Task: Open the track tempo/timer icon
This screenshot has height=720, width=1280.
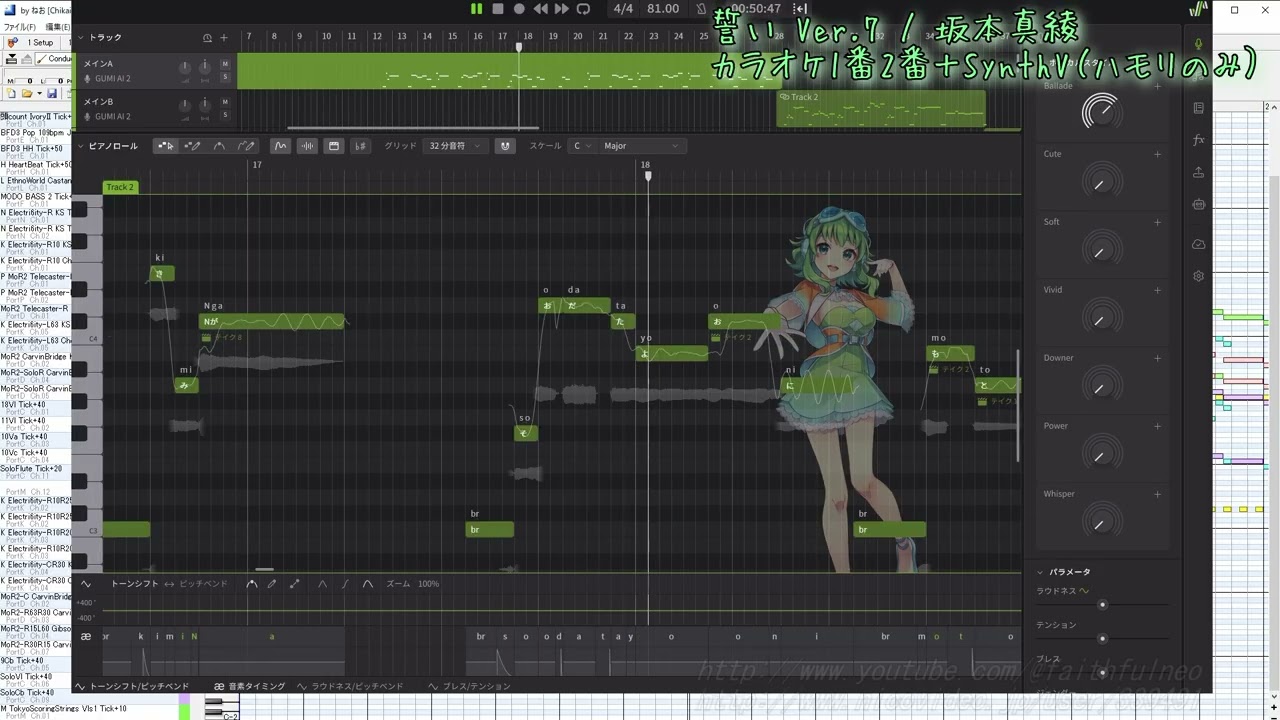Action: [208, 38]
